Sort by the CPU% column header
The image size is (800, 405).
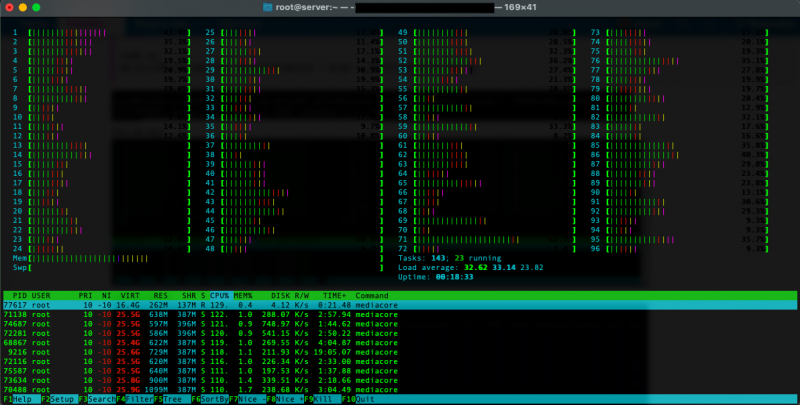point(219,296)
